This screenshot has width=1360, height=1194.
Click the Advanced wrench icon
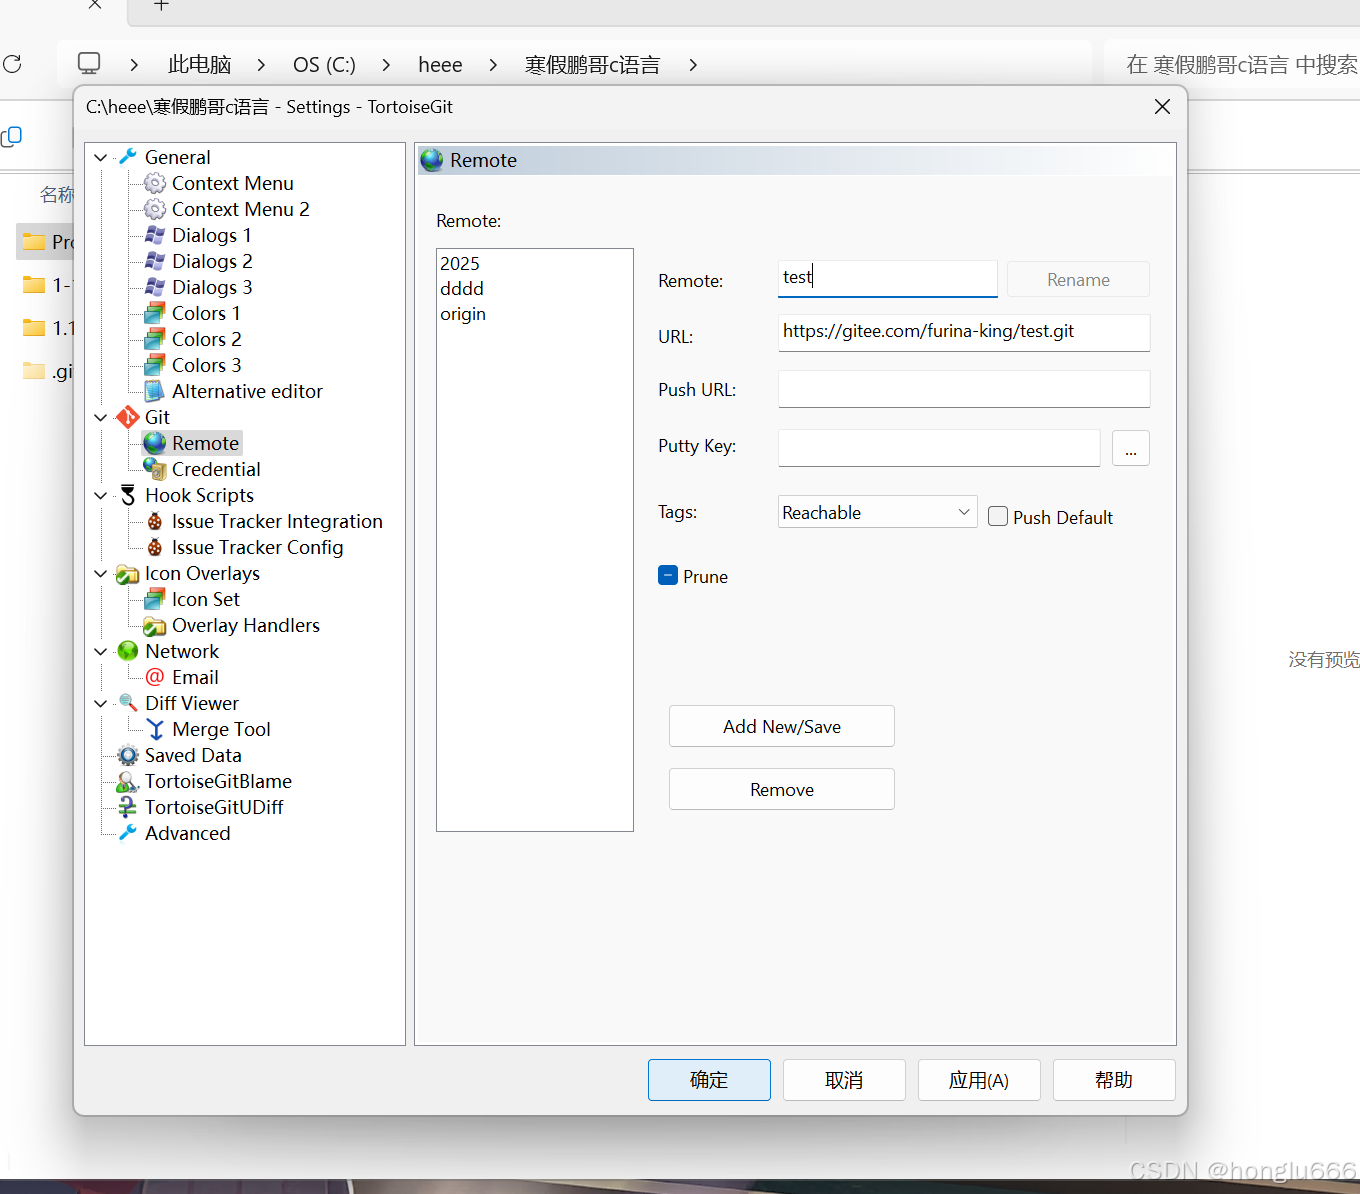pyautogui.click(x=128, y=833)
